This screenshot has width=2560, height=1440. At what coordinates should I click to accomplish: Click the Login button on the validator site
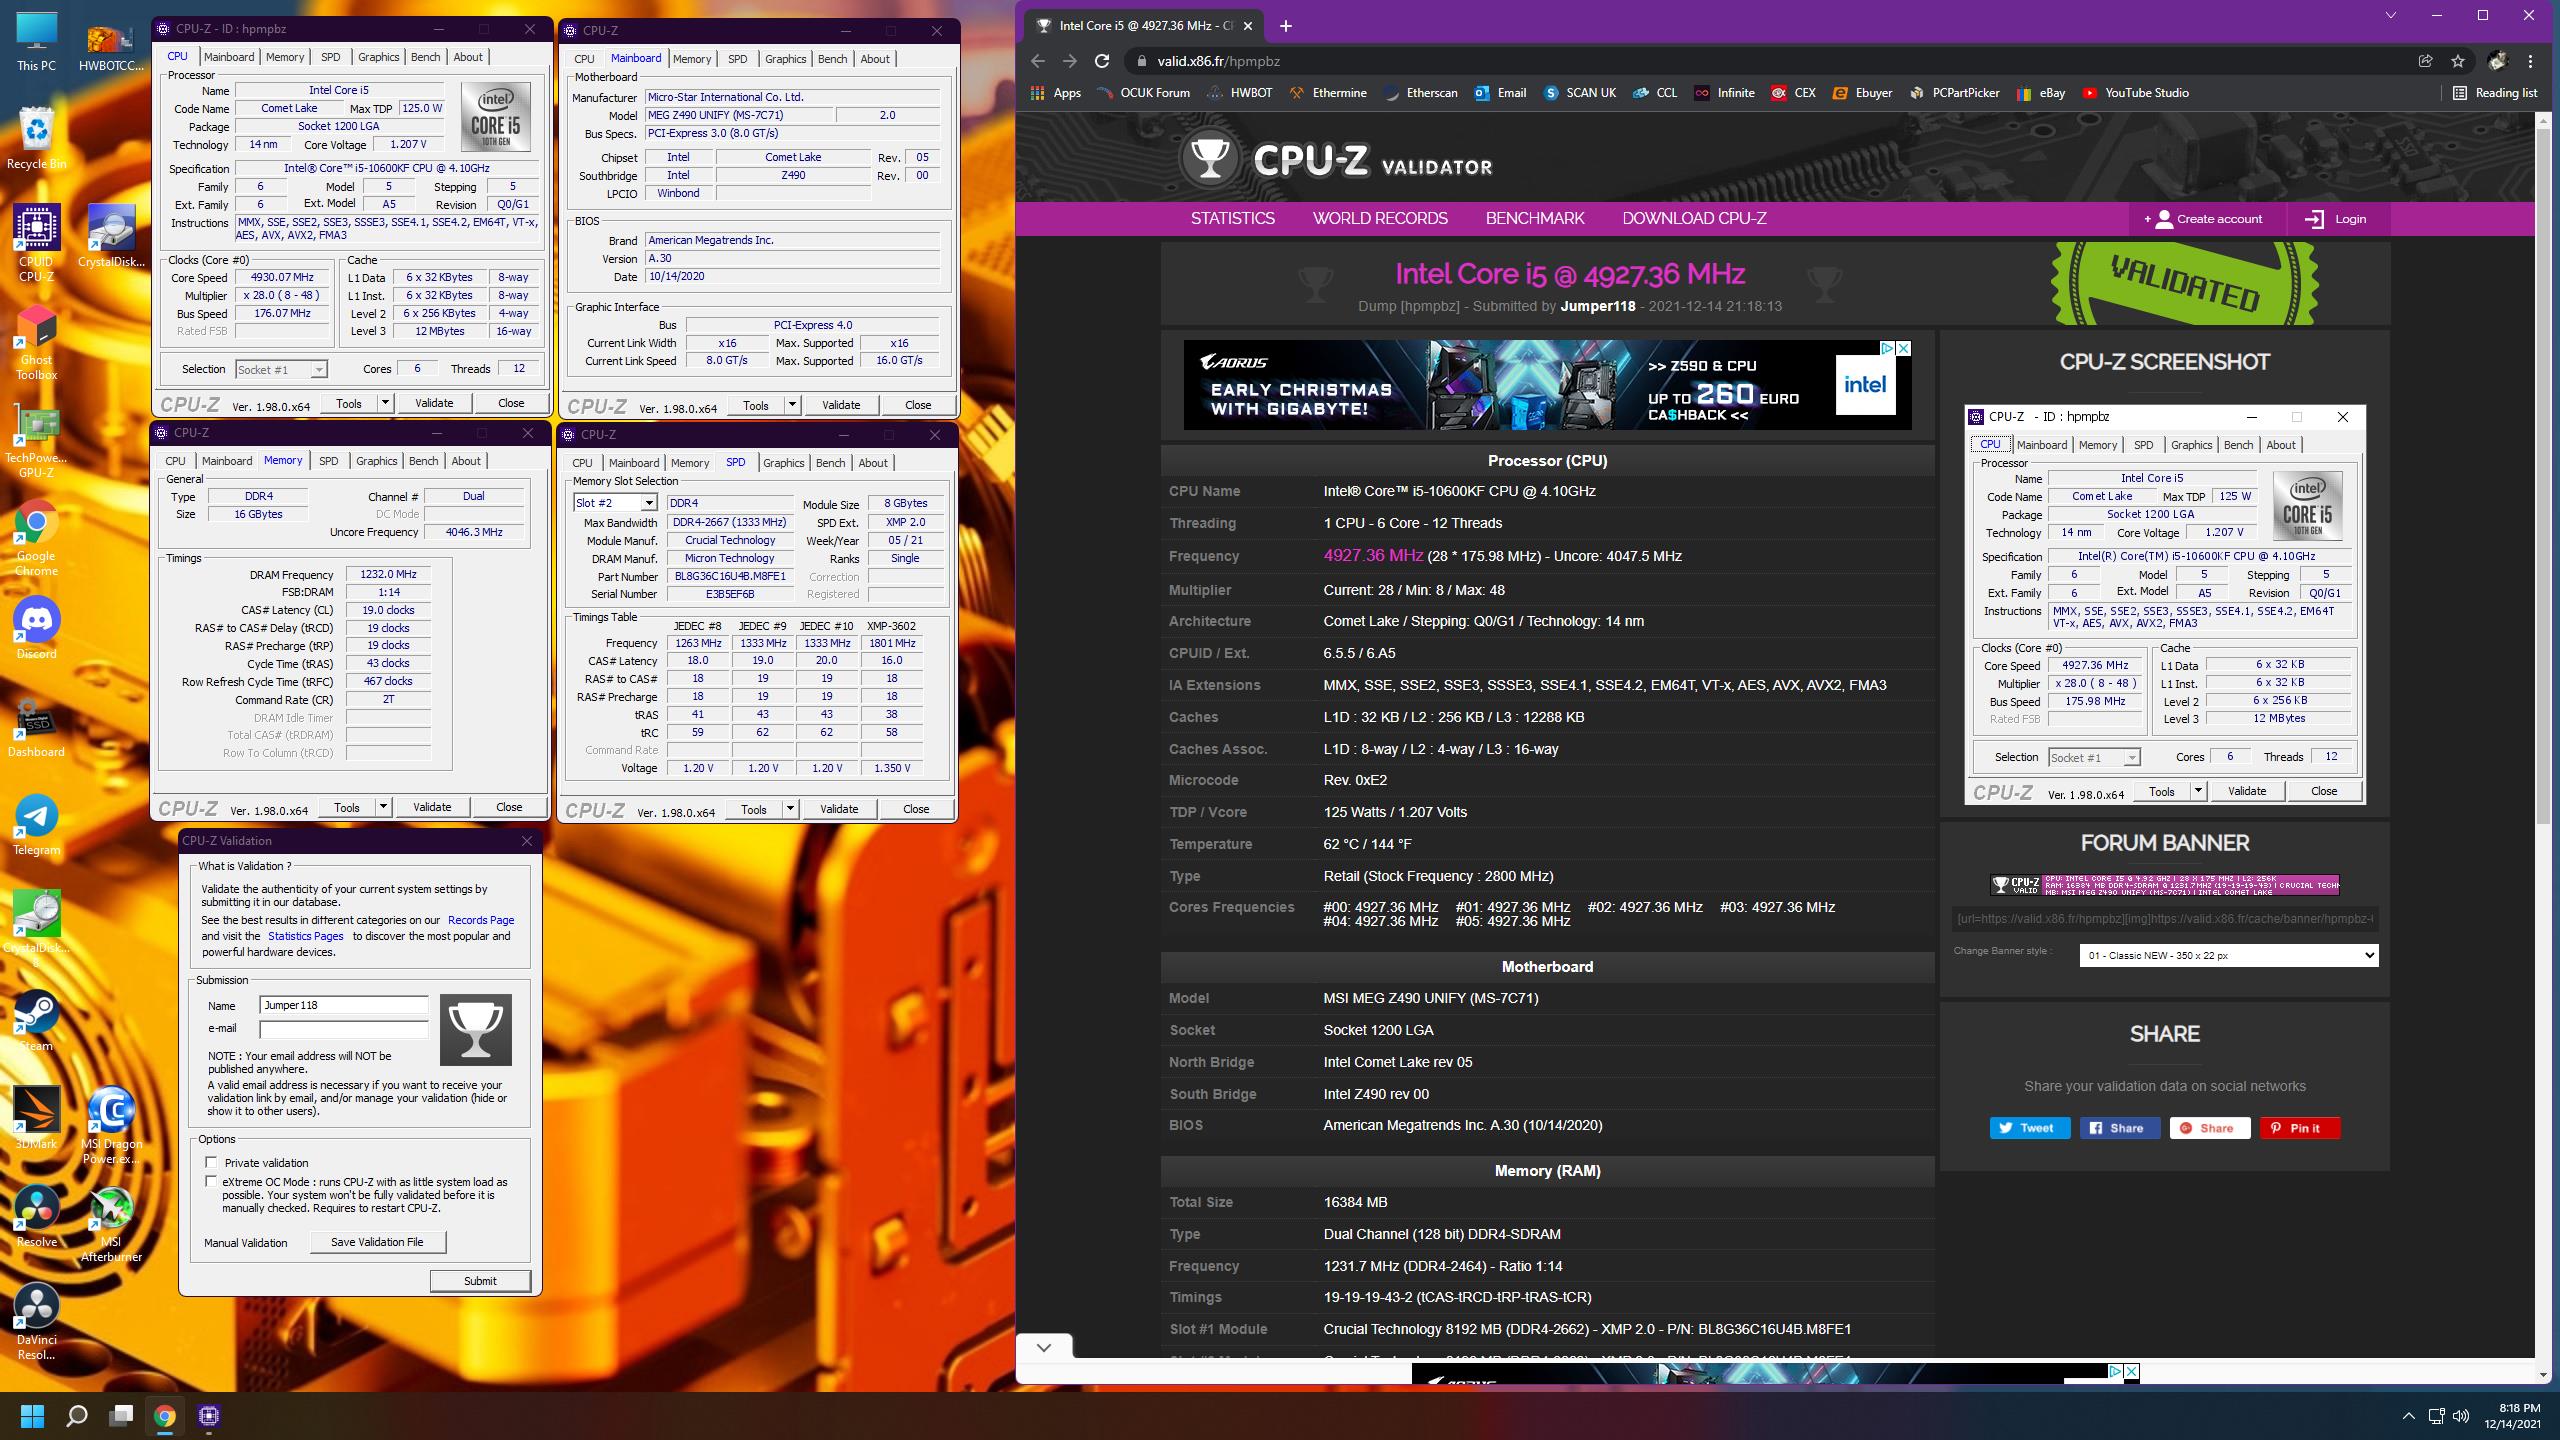click(2336, 219)
